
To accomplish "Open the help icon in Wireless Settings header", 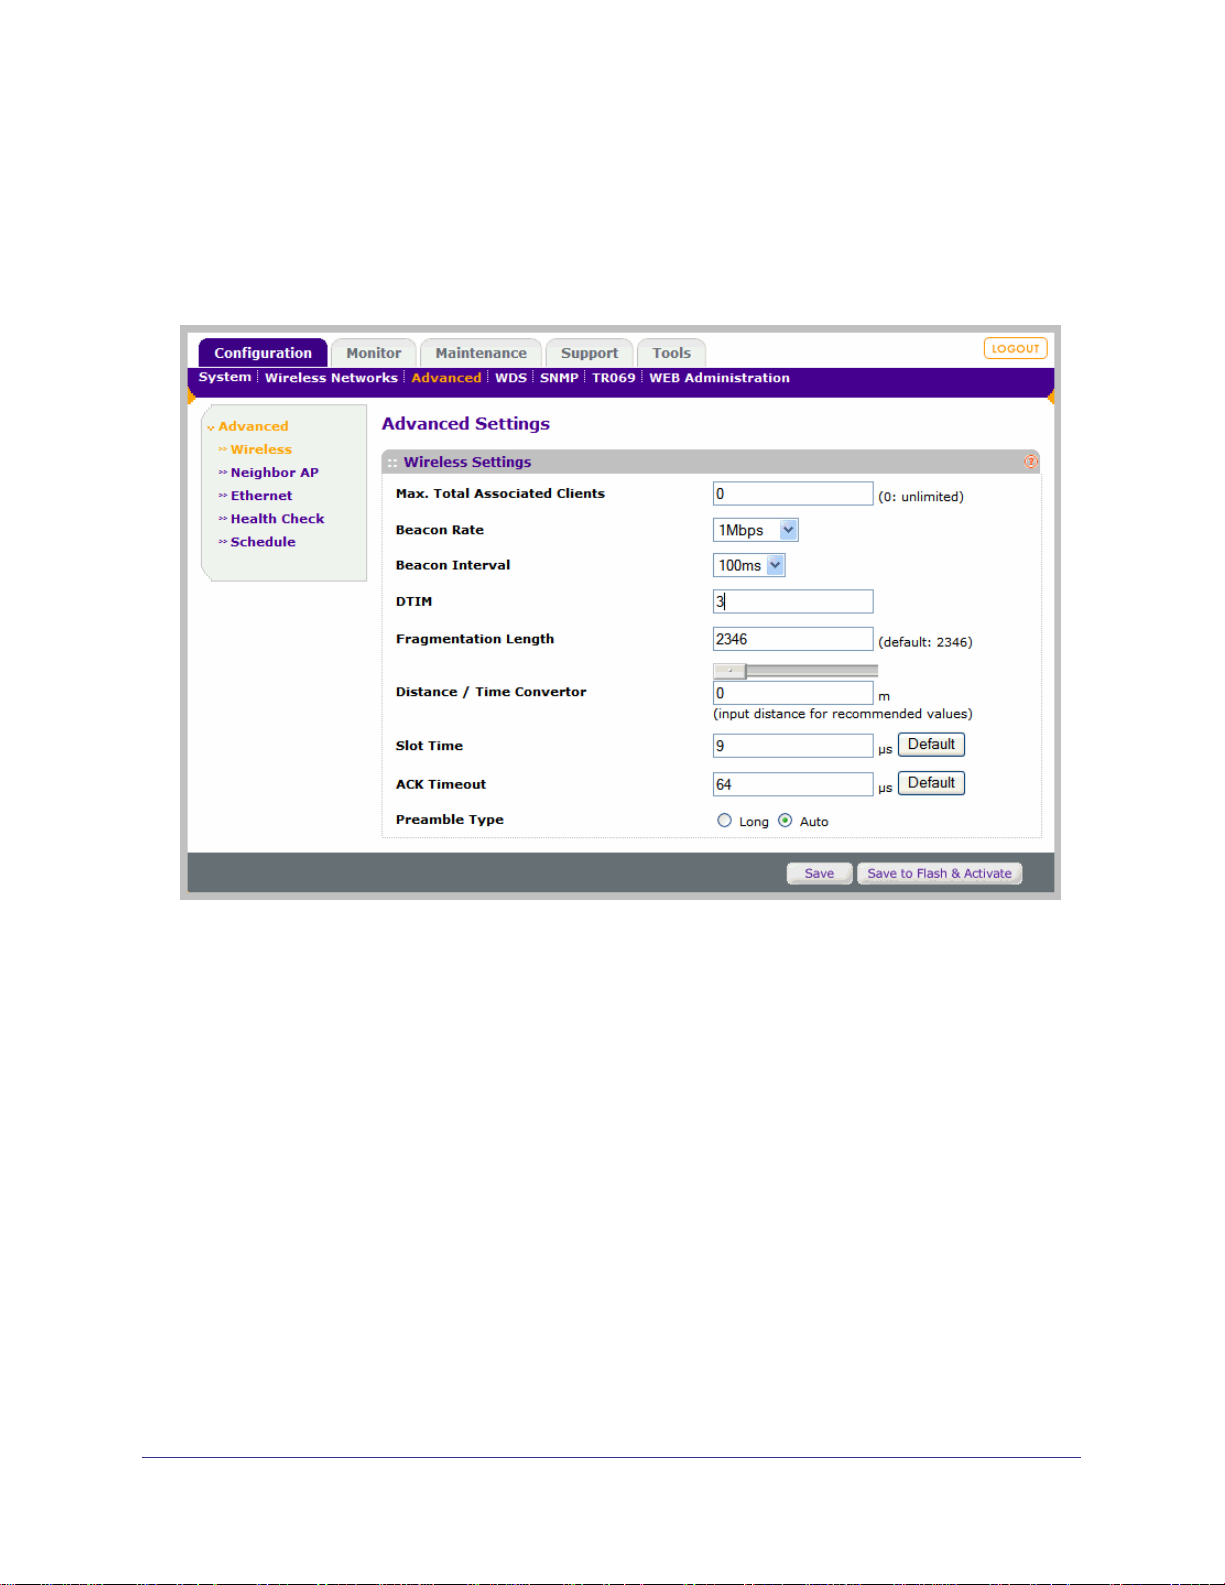I will (x=1030, y=462).
